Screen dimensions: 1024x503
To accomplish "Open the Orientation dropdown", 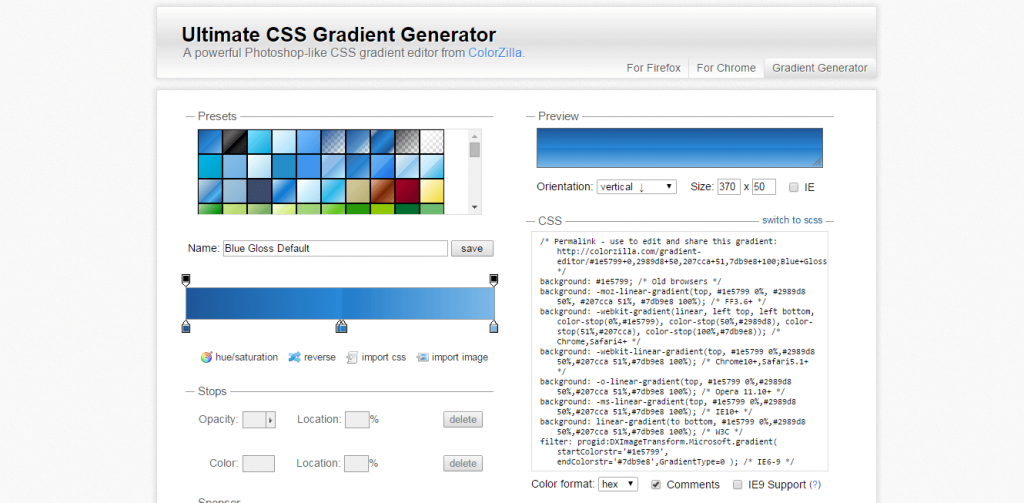I will click(x=637, y=187).
